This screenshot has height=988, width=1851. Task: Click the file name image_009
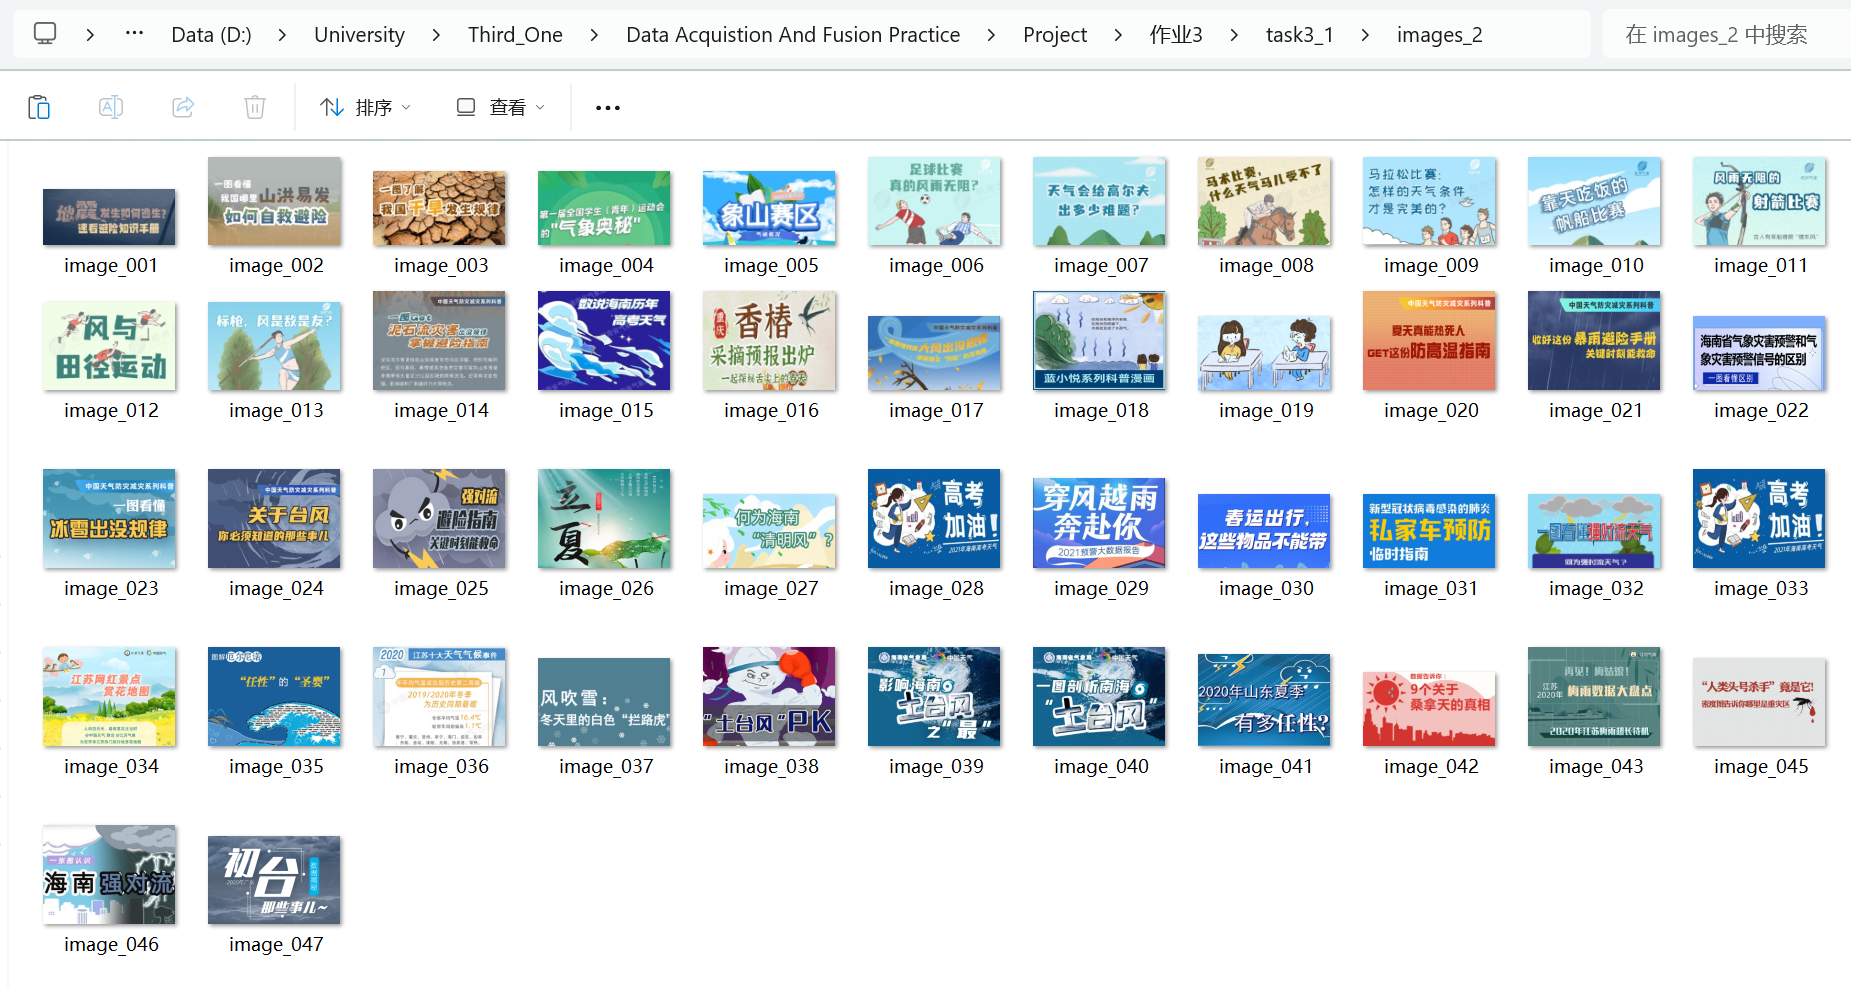tap(1431, 266)
